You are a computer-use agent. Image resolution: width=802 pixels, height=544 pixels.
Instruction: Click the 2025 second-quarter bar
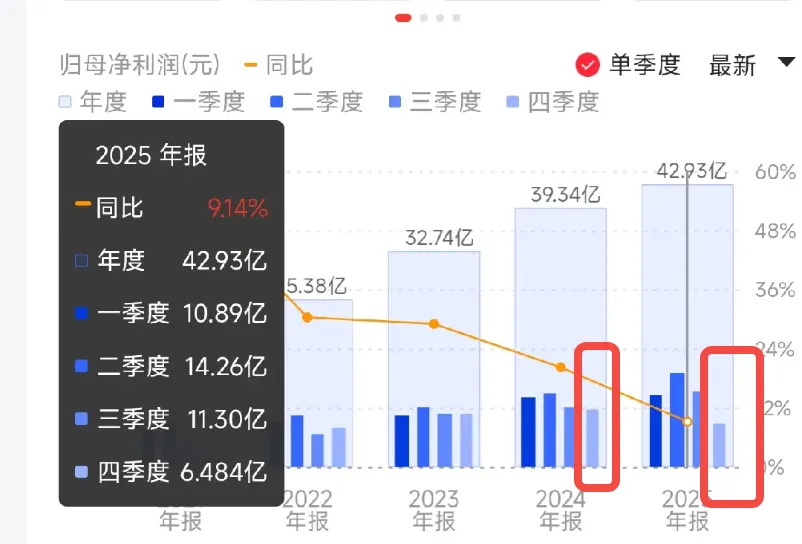[x=677, y=420]
